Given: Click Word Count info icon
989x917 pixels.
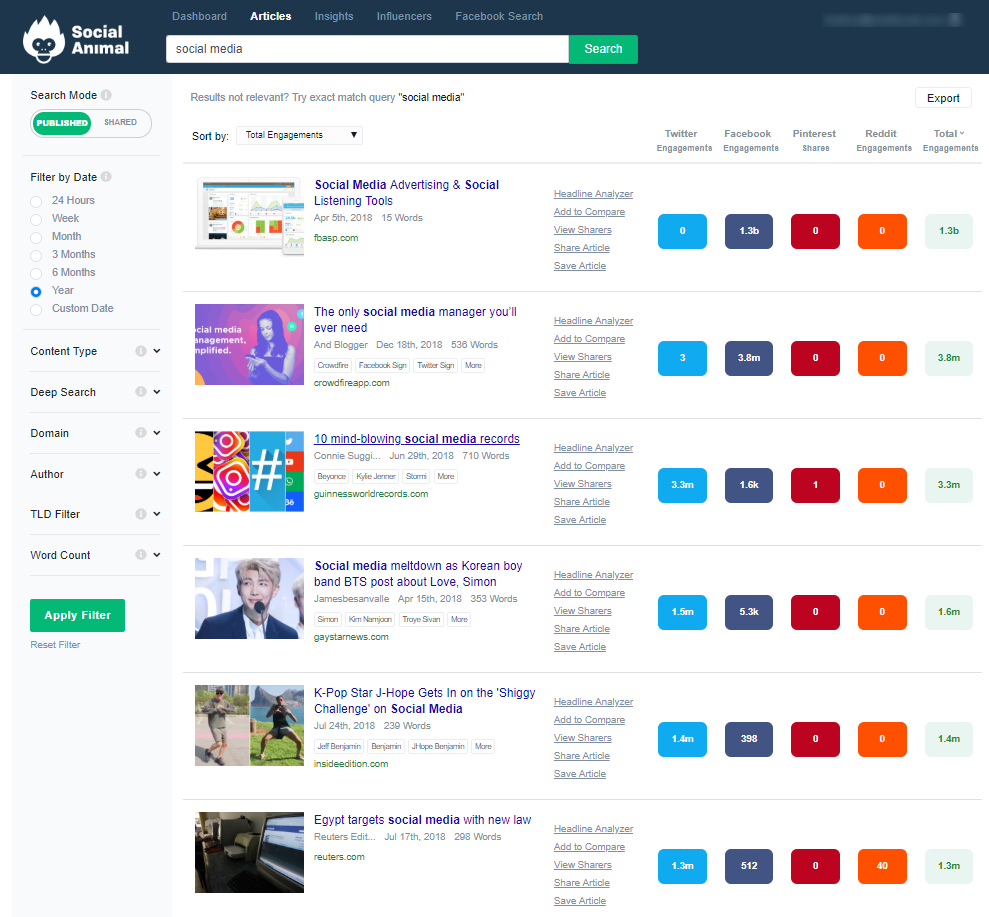Looking at the screenshot, I should [141, 554].
